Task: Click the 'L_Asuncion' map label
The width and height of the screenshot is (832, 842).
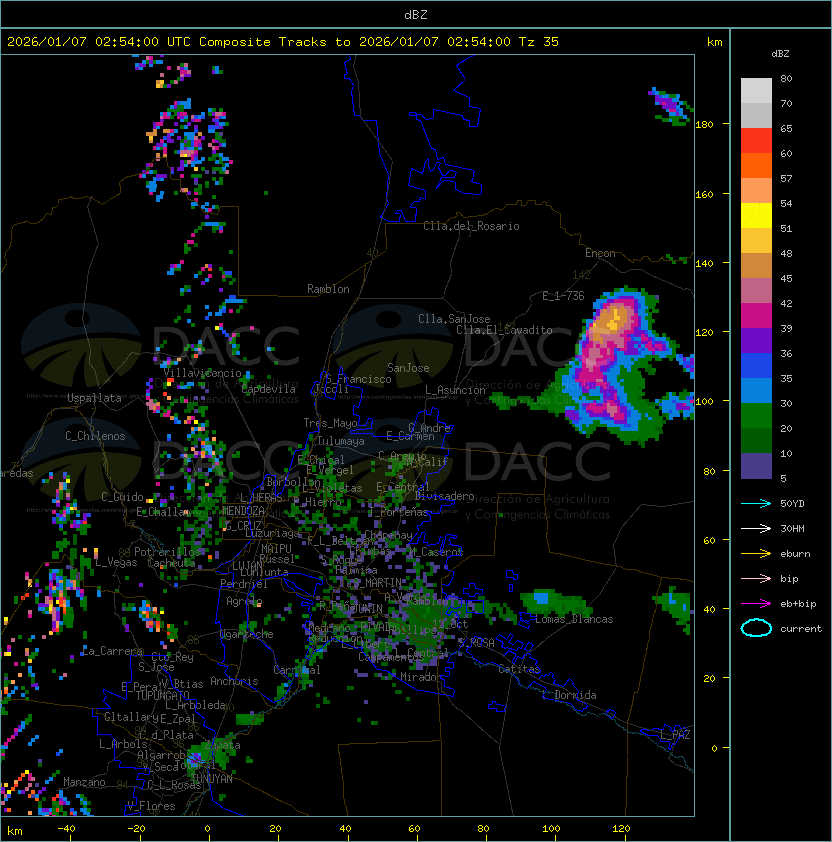Action: (x=455, y=390)
